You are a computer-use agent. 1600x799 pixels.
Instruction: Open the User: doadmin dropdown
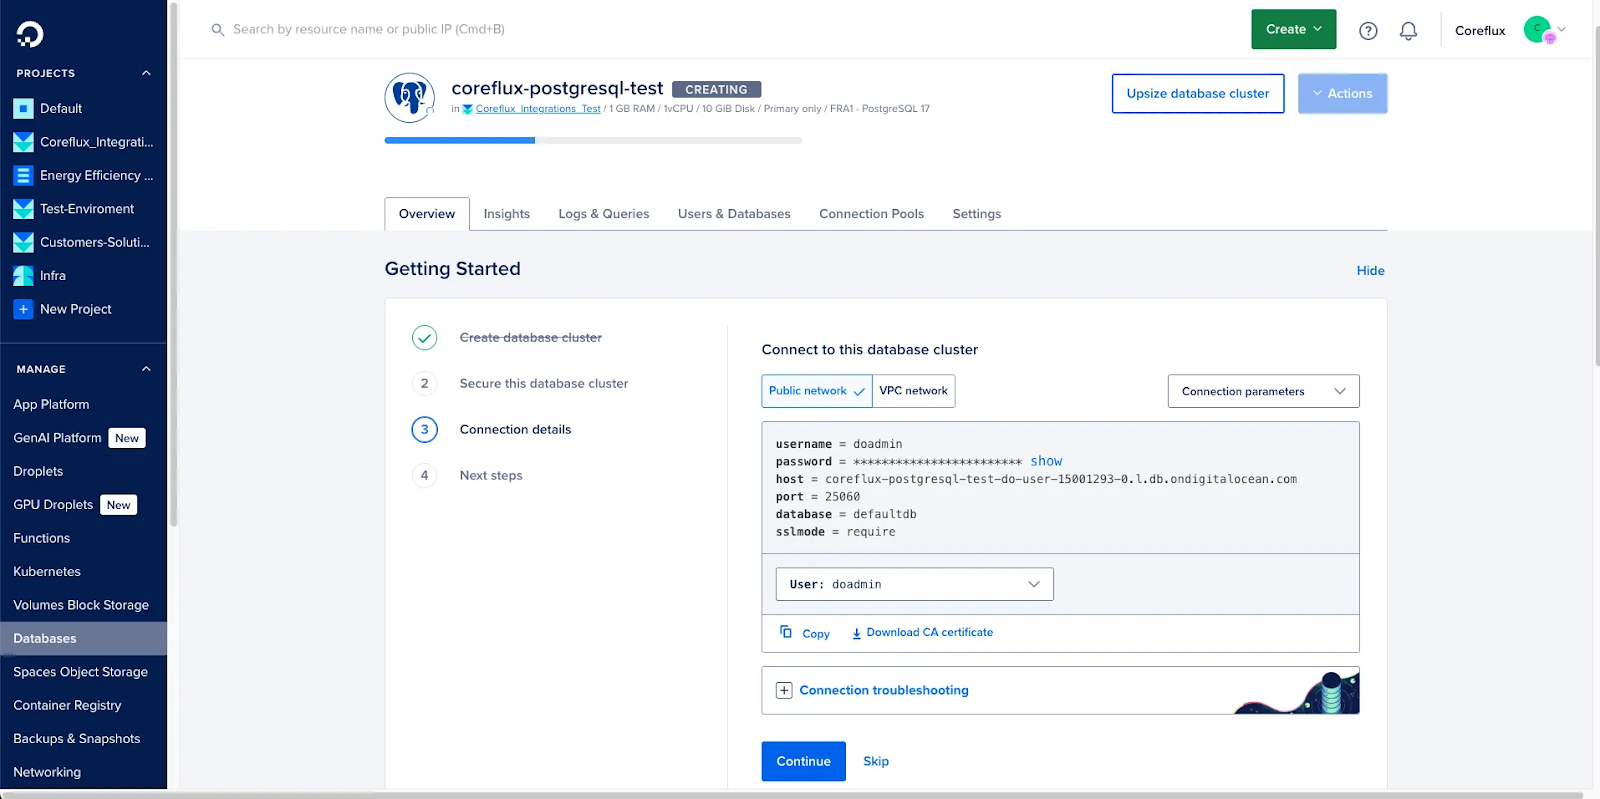click(x=914, y=584)
